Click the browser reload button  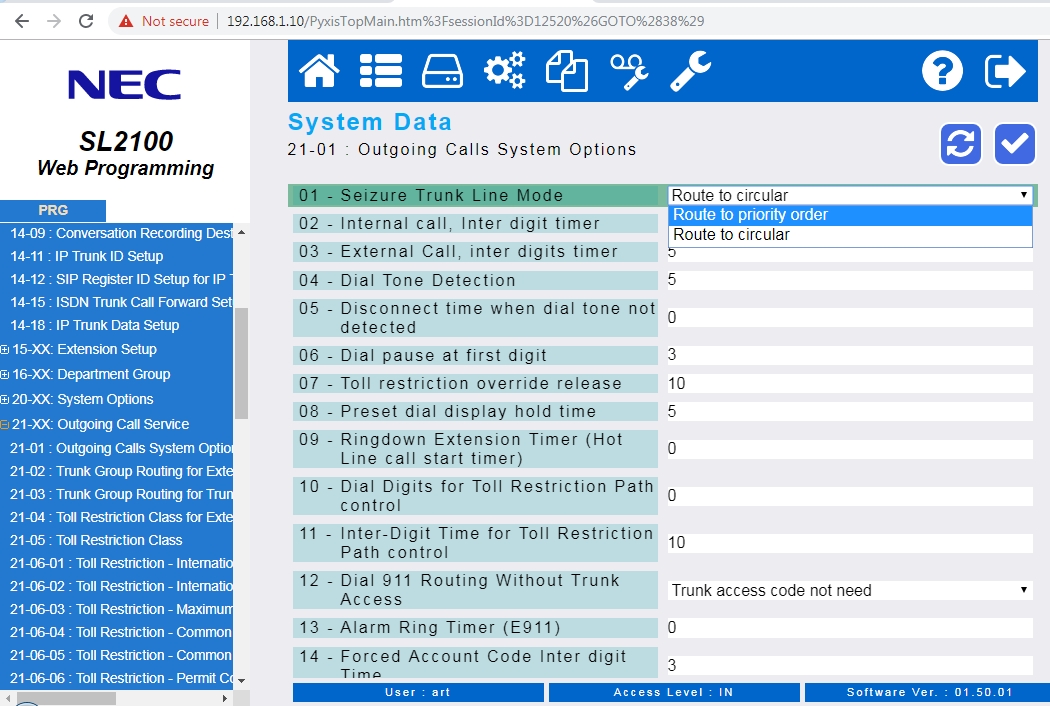tap(86, 21)
